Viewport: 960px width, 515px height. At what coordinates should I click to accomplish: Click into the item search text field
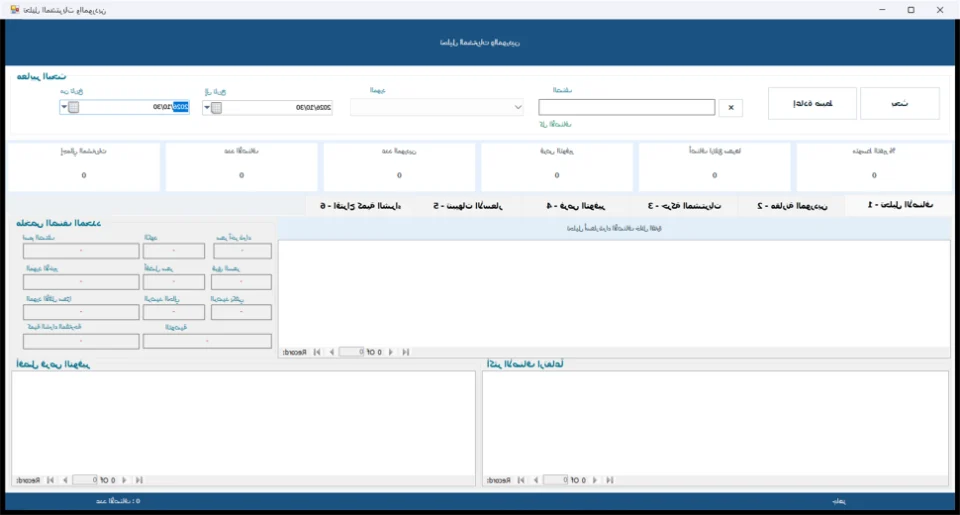(626, 107)
